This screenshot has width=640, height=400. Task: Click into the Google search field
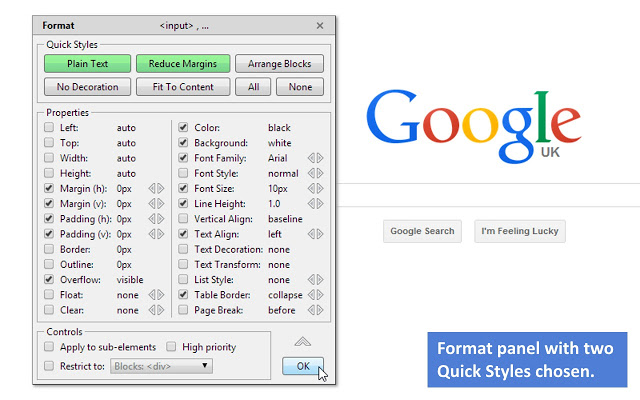(x=489, y=195)
